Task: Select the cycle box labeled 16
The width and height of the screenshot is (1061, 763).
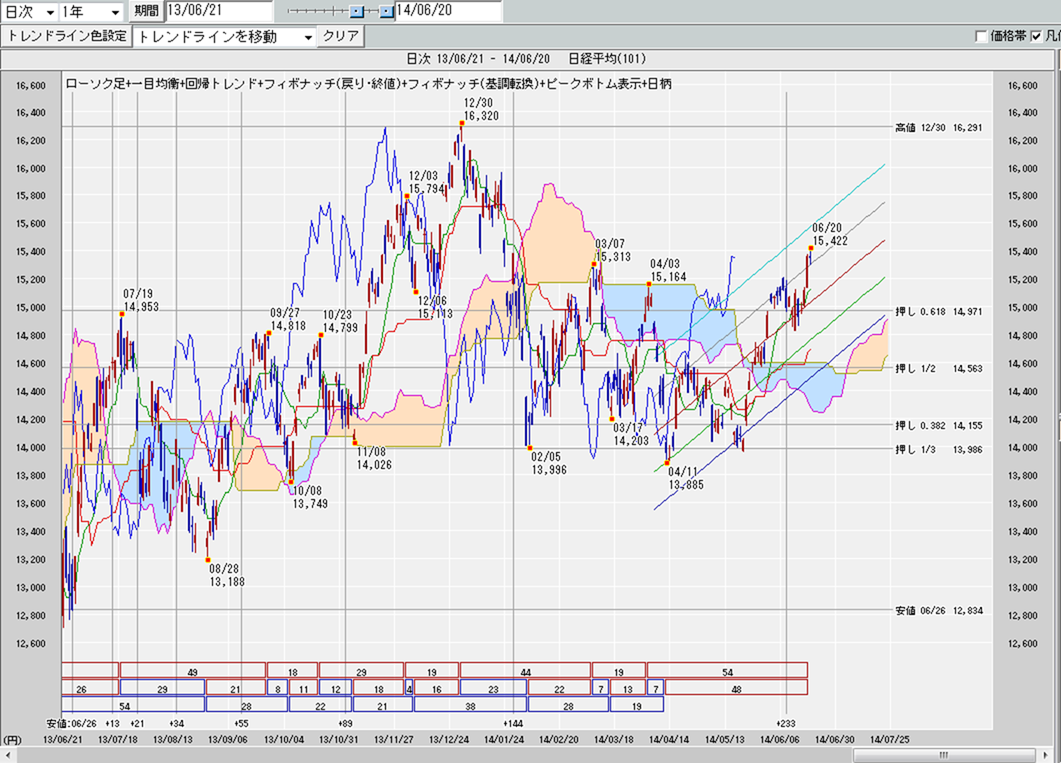Action: click(x=436, y=688)
